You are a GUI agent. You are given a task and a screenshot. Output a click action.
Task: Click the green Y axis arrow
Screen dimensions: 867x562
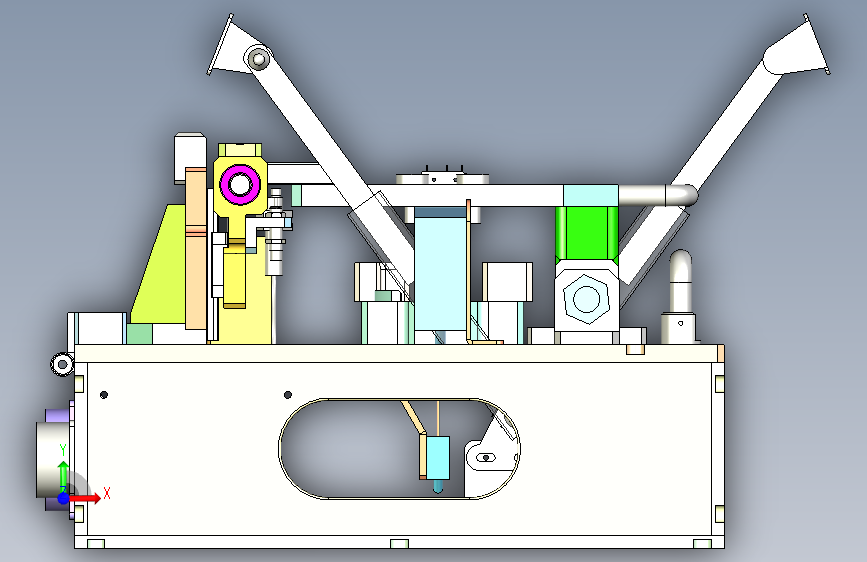coord(64,475)
